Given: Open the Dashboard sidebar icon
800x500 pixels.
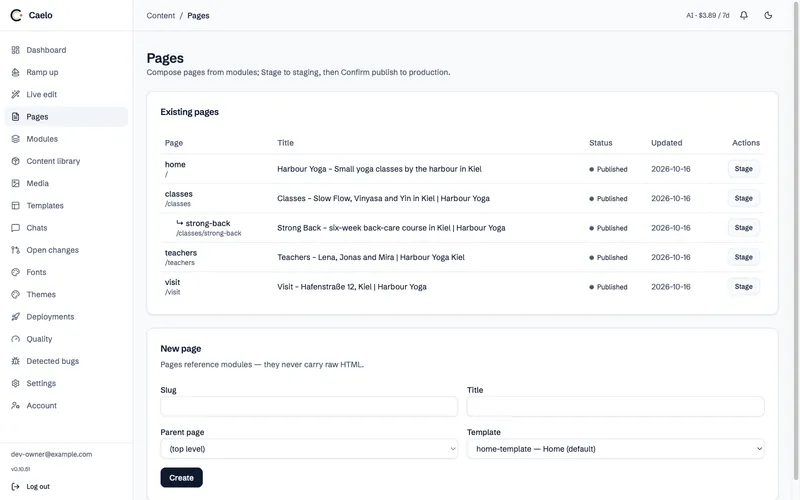Looking at the screenshot, I should (15, 50).
